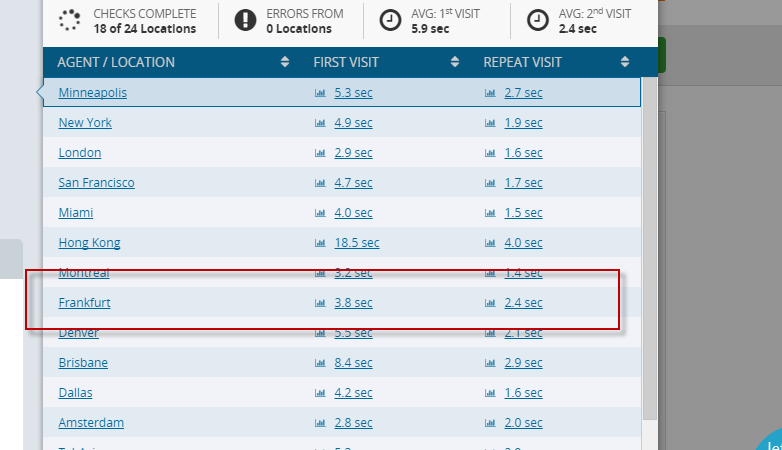Open Dallas 4.2 sec first visit result

353,393
